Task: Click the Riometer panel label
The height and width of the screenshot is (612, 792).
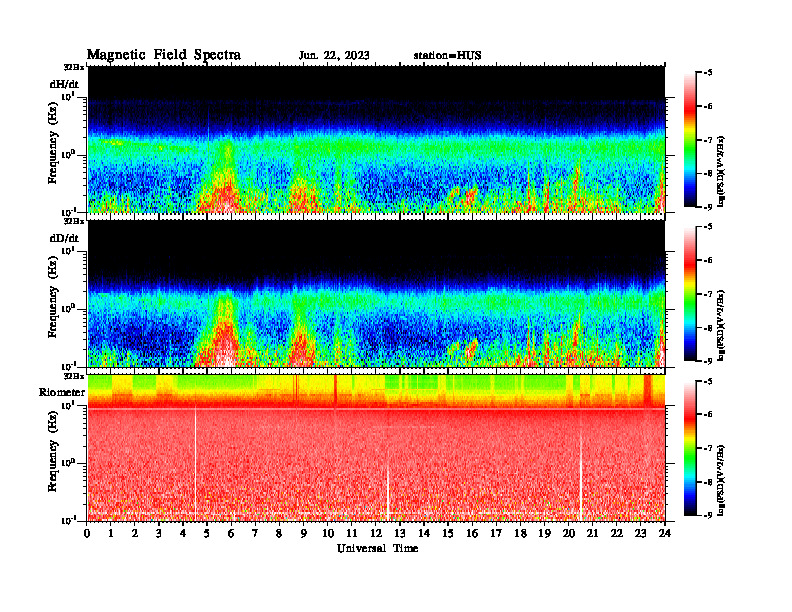Action: [62, 392]
